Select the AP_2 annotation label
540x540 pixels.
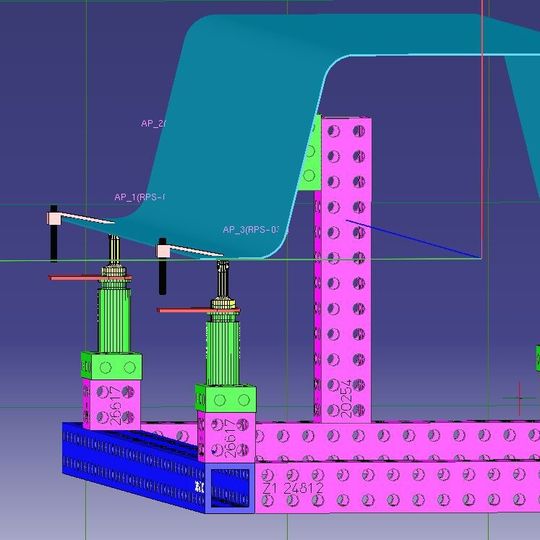click(154, 124)
